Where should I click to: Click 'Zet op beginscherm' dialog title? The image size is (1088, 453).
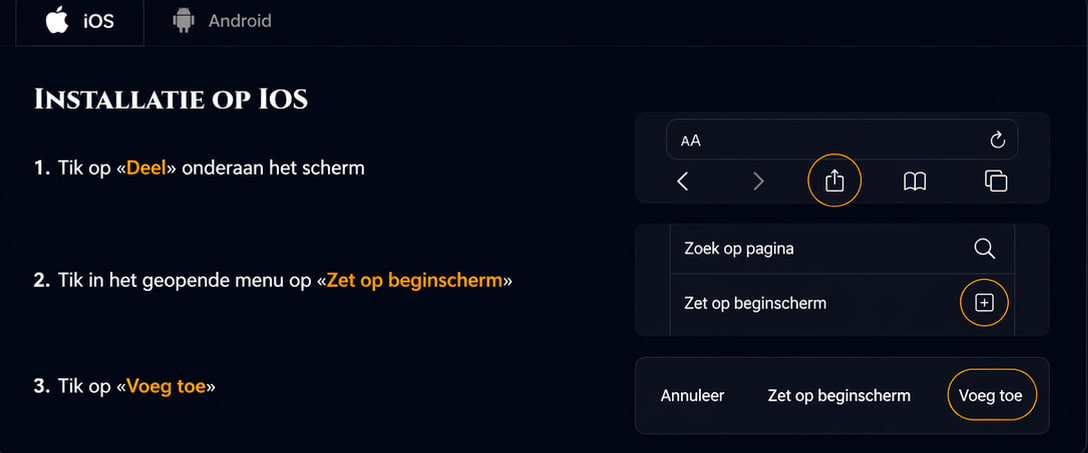click(x=839, y=396)
